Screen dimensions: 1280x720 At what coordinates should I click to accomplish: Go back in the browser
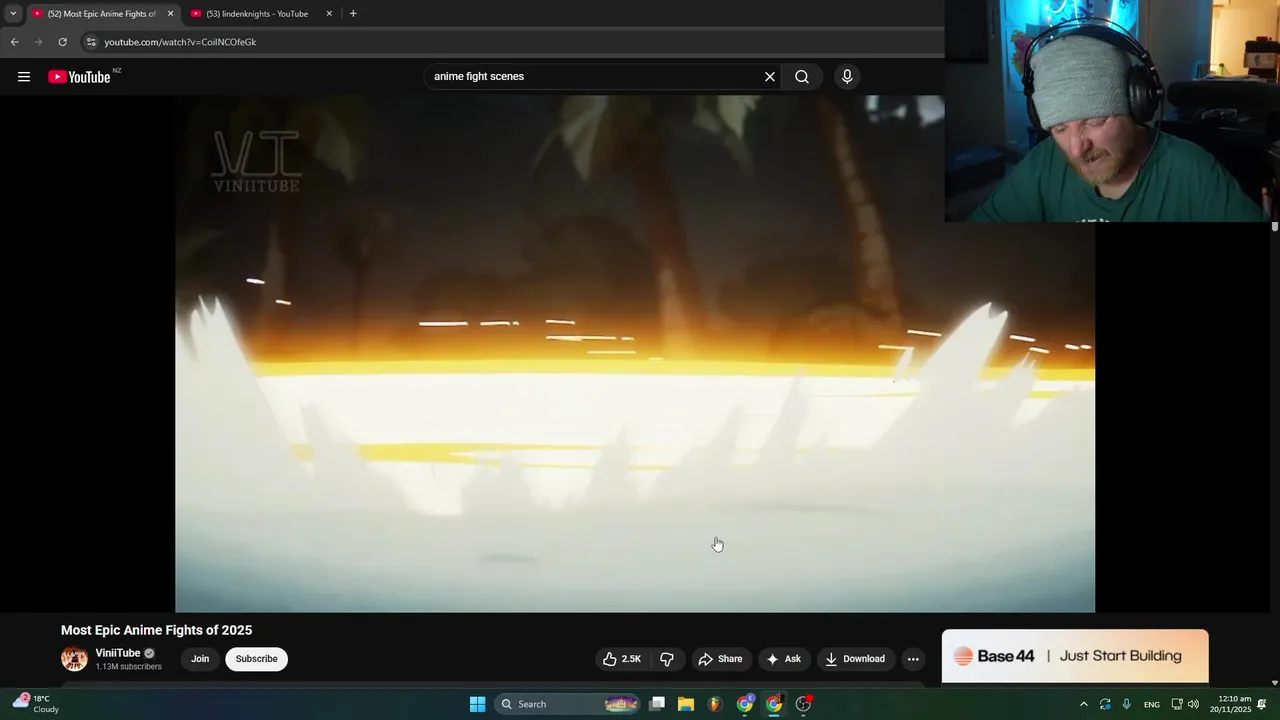click(x=15, y=42)
